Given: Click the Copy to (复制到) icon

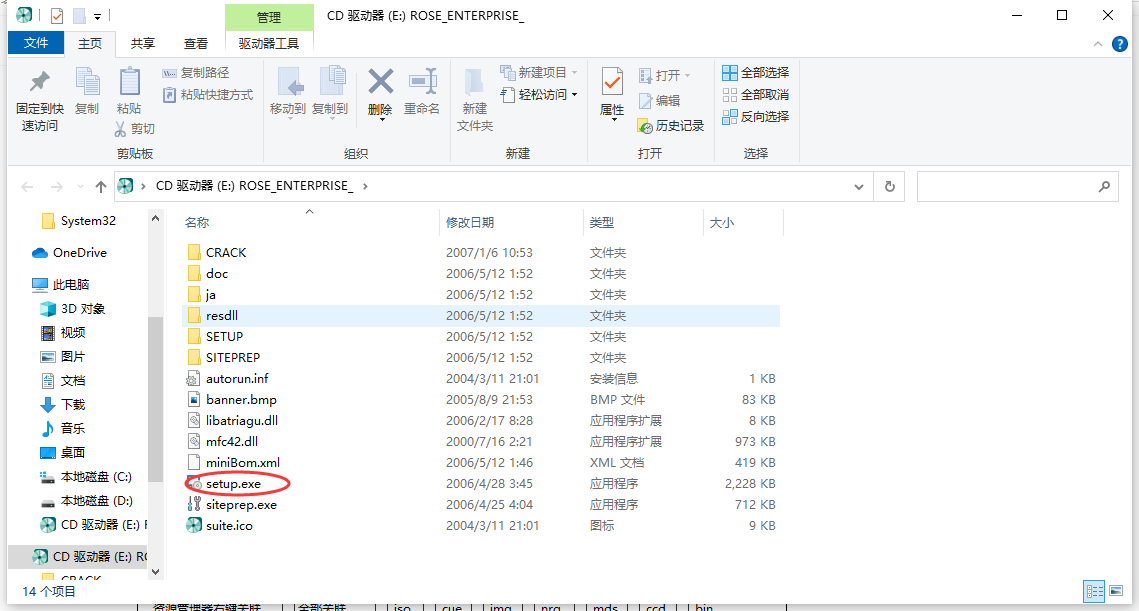Looking at the screenshot, I should [332, 81].
